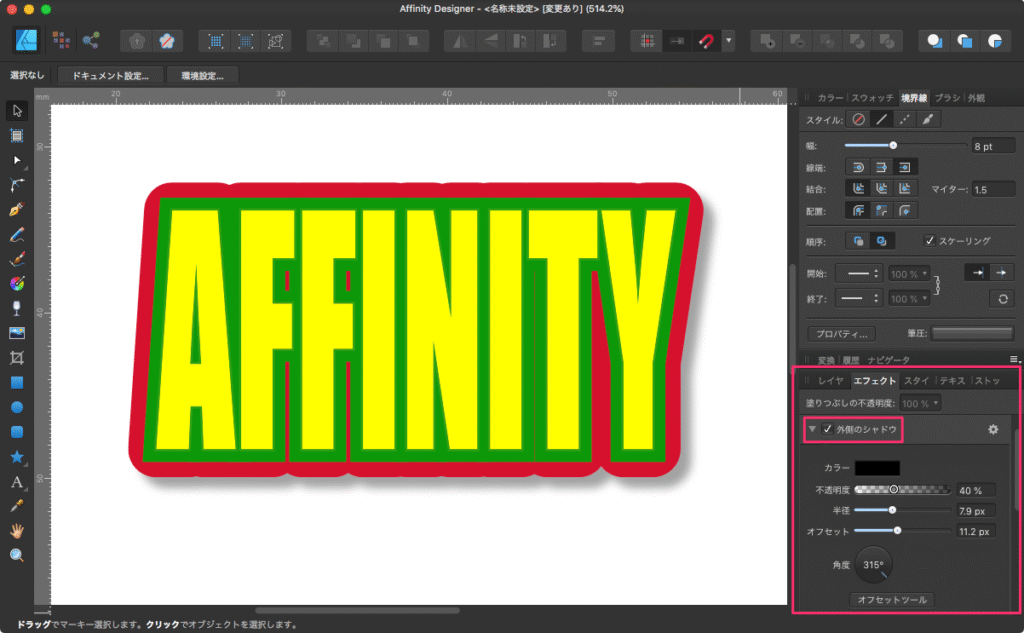
Task: Click the magnet snapping icon
Action: click(706, 41)
